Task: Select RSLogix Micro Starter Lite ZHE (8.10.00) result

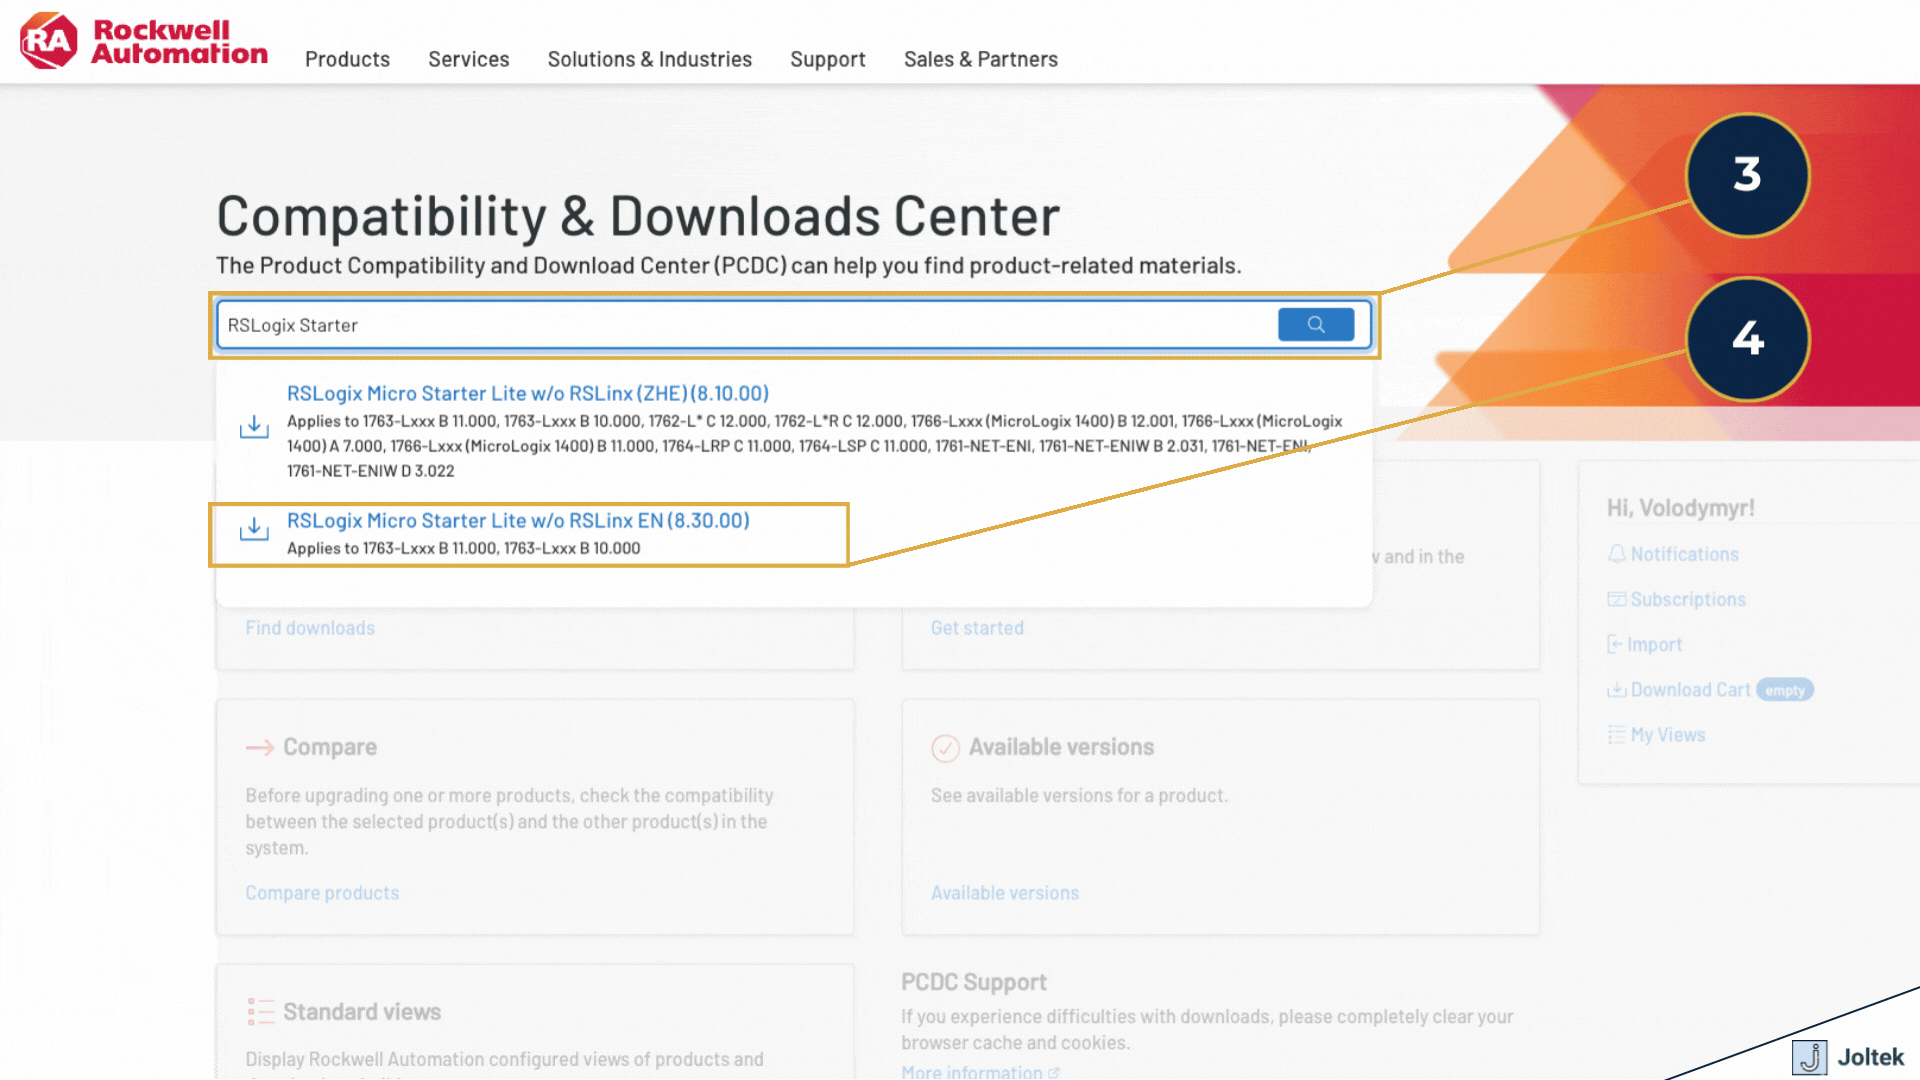Action: click(528, 394)
